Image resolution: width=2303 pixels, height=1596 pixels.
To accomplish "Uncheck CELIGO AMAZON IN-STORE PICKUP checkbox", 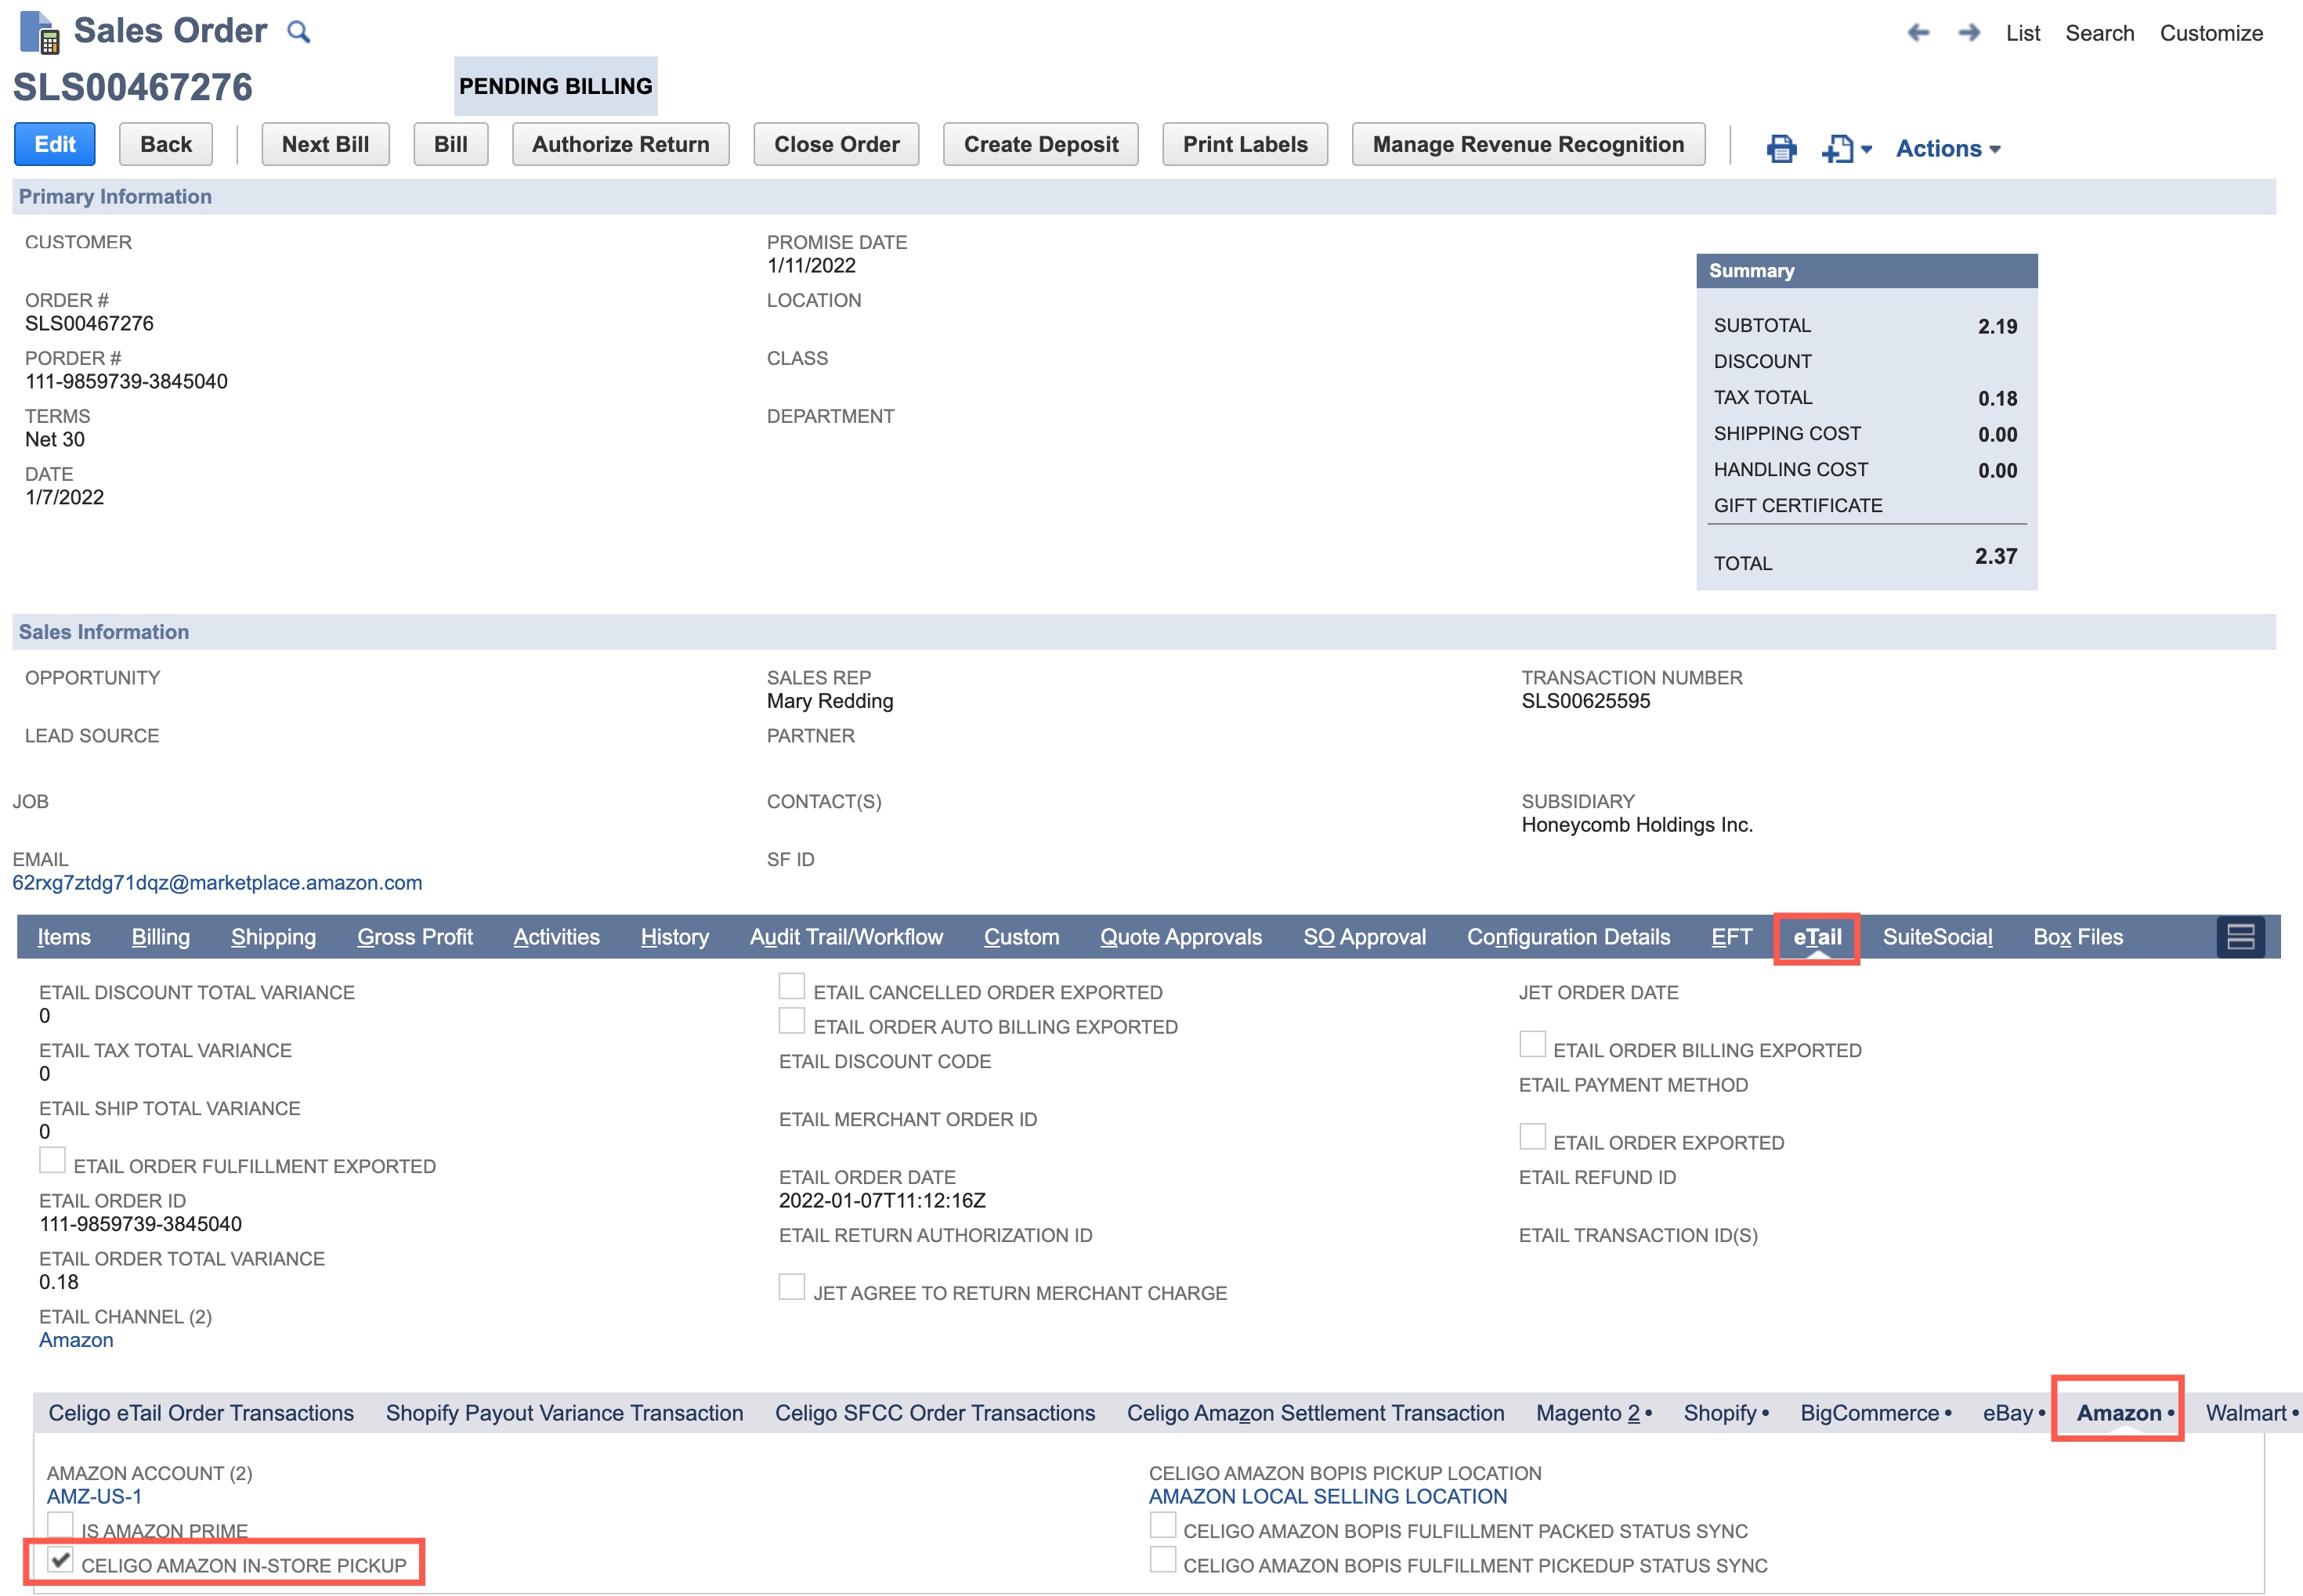I will pos(60,1560).
